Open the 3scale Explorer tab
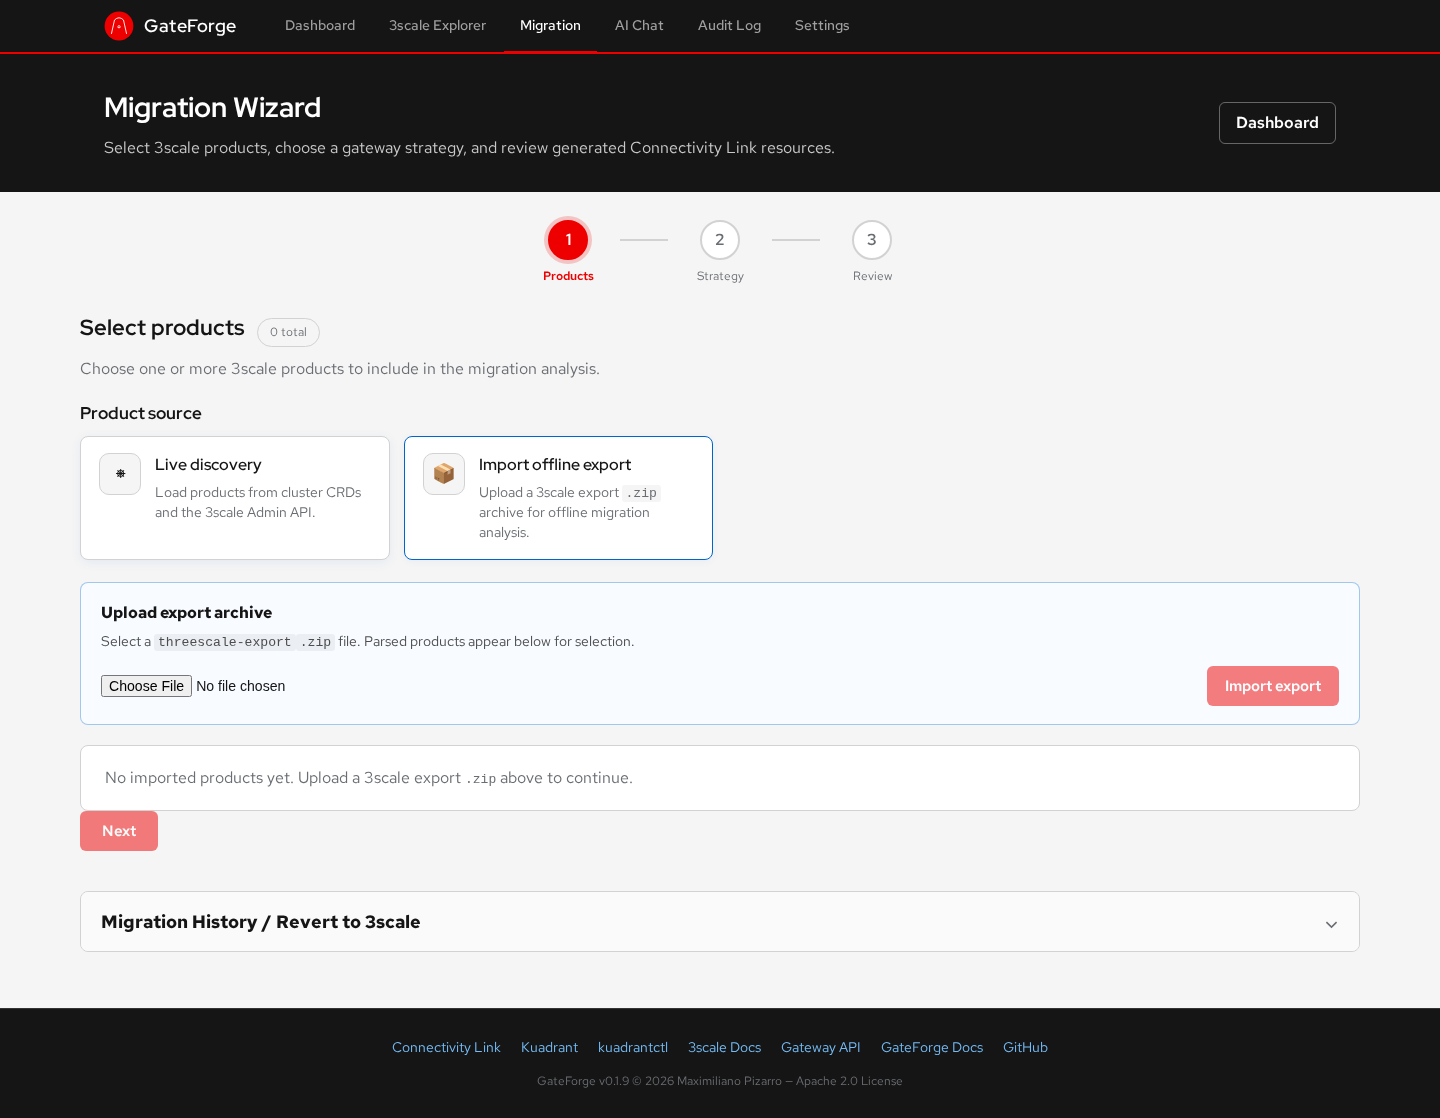This screenshot has width=1440, height=1118. pos(437,26)
